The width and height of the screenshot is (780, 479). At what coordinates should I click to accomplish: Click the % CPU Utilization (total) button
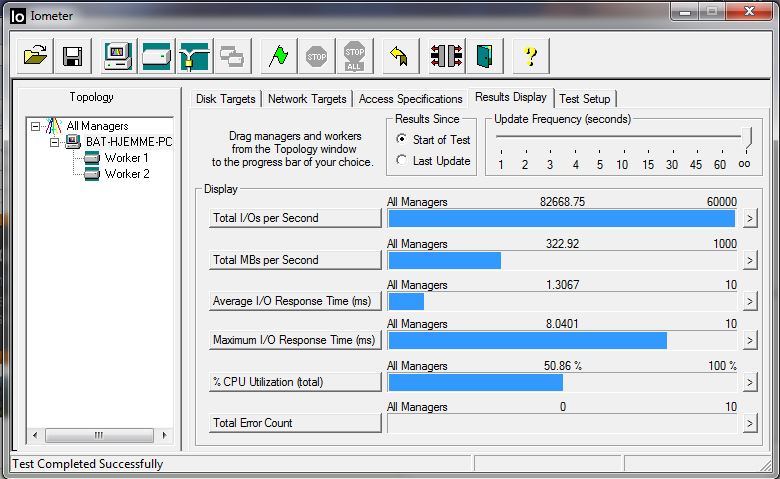[295, 382]
